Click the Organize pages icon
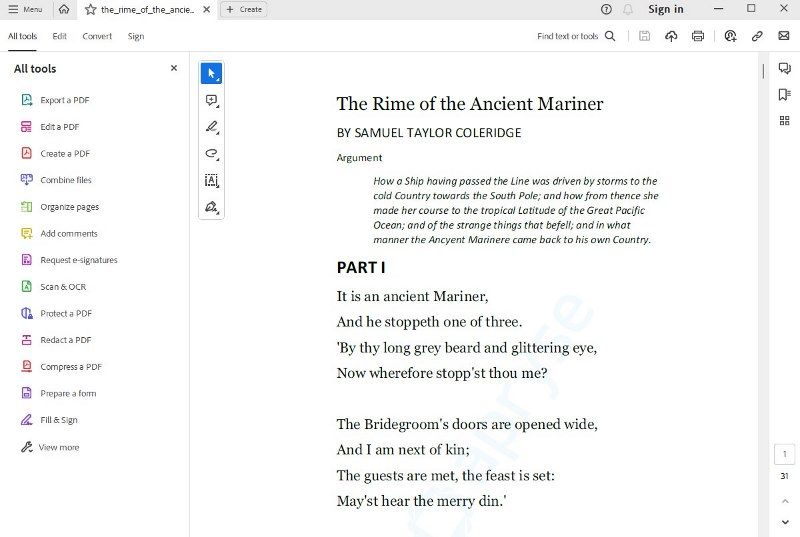 27,207
